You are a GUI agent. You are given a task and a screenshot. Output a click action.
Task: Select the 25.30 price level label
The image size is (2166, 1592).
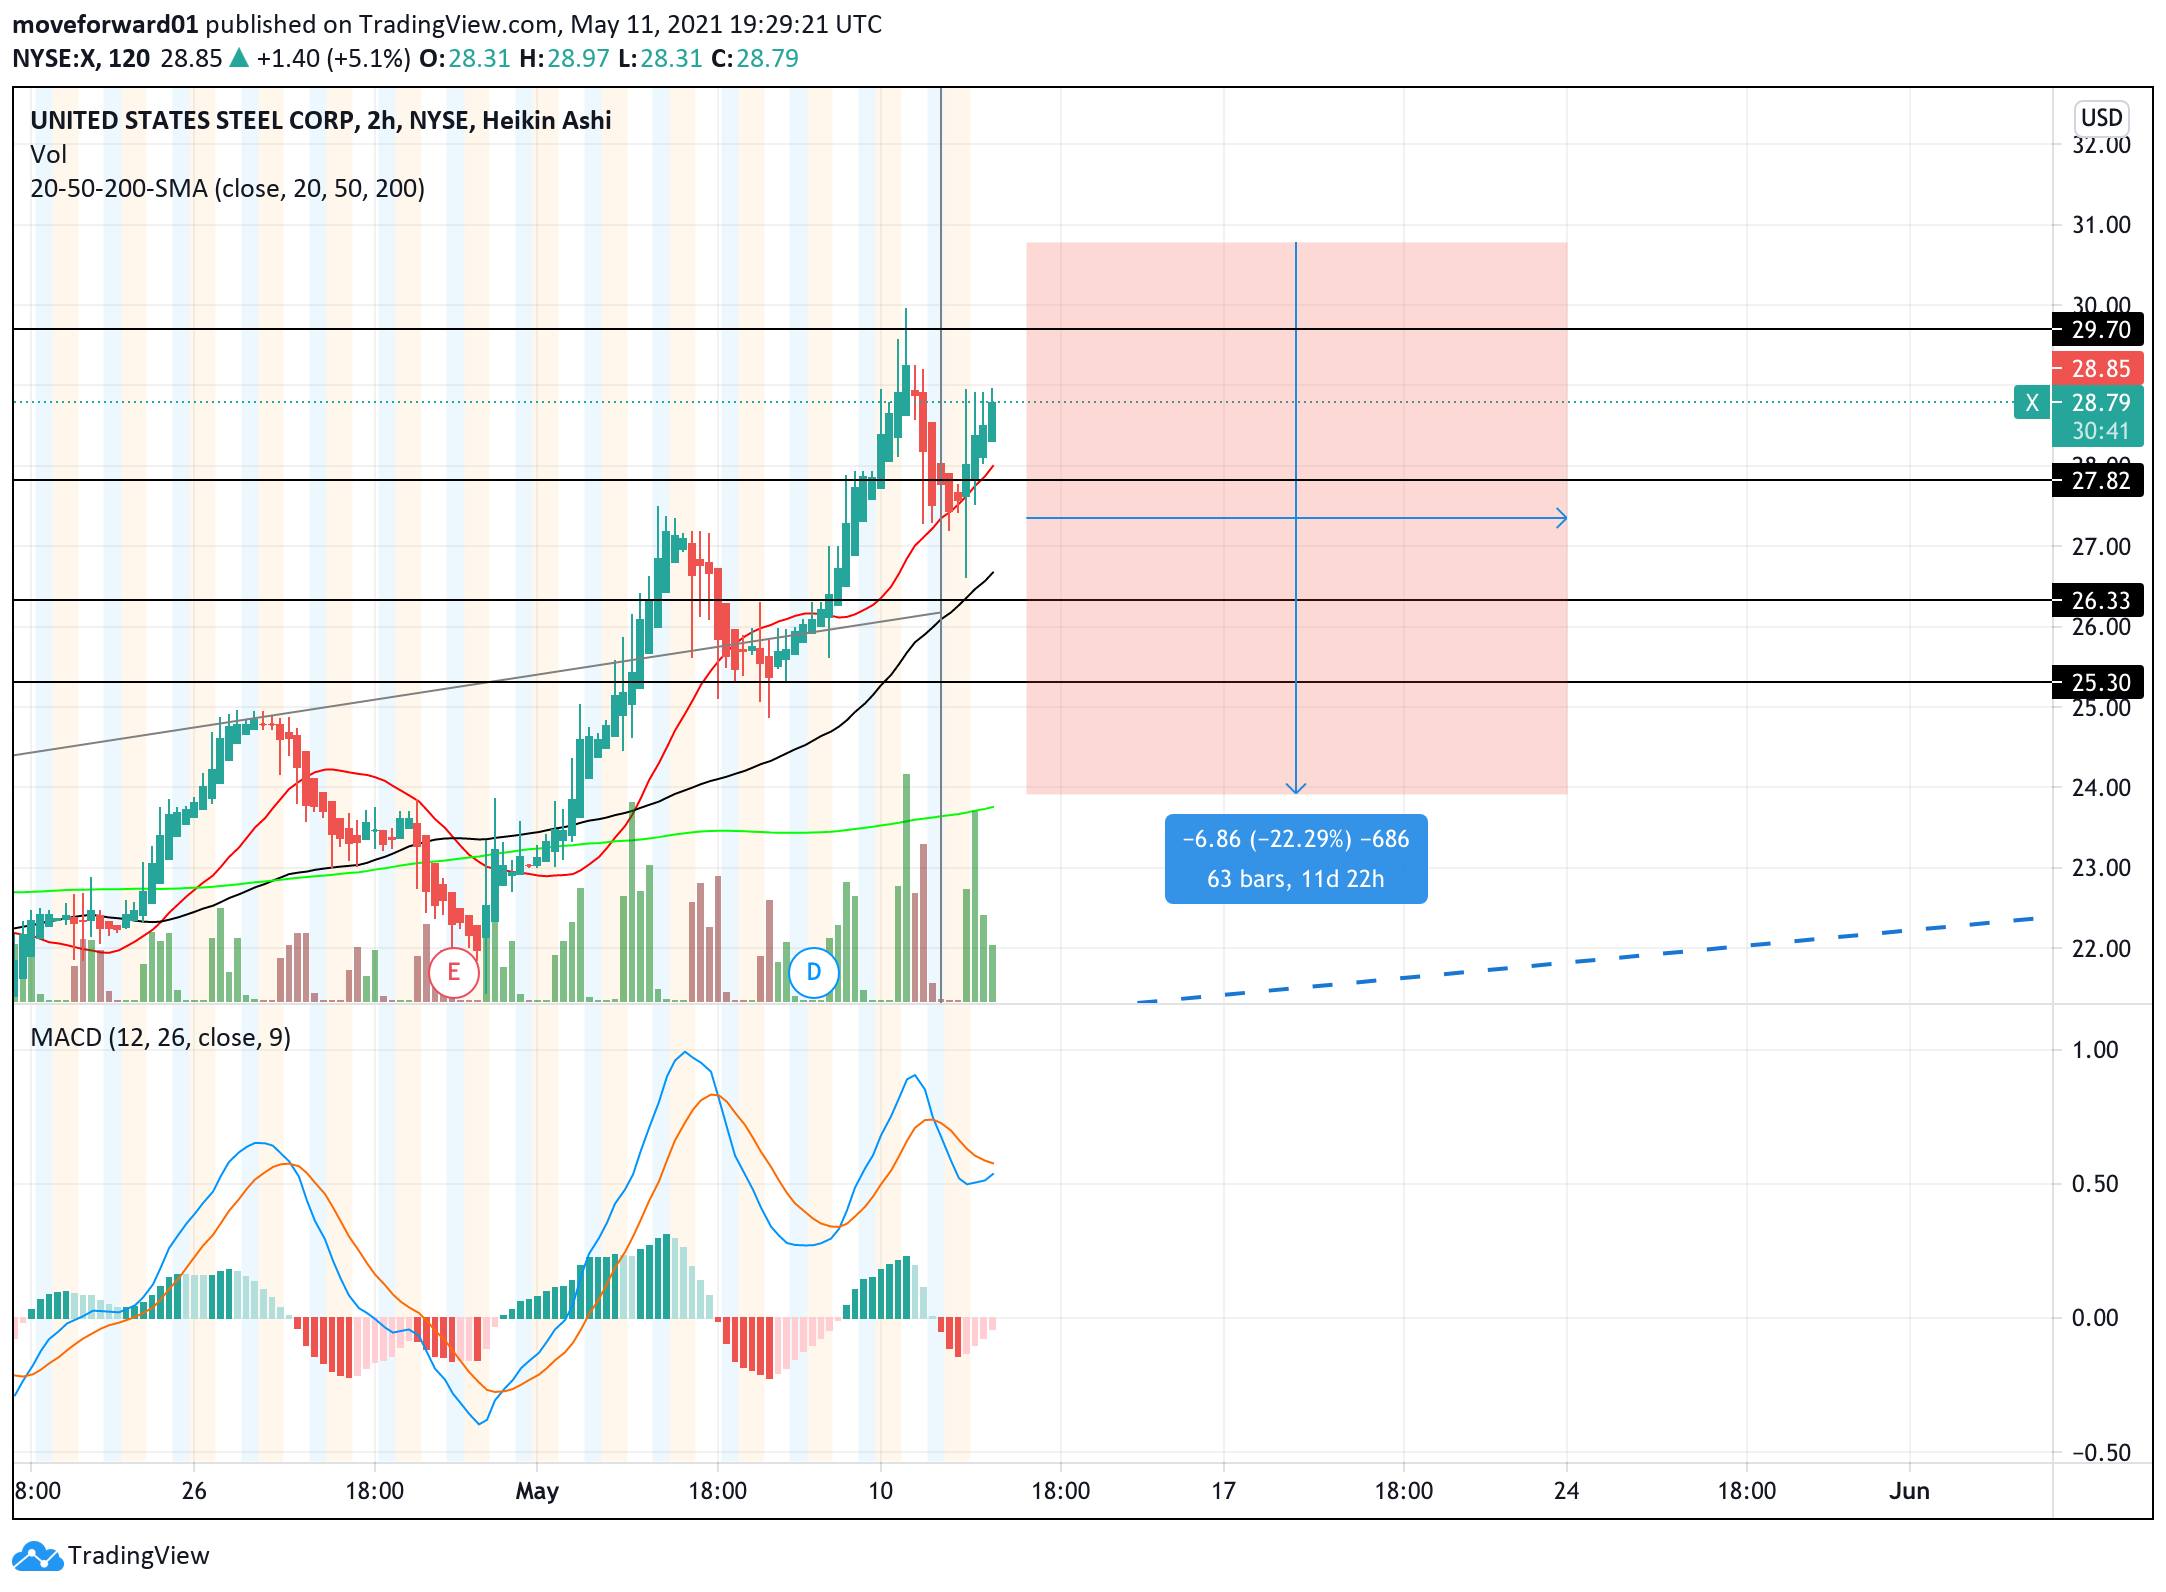tap(2099, 683)
